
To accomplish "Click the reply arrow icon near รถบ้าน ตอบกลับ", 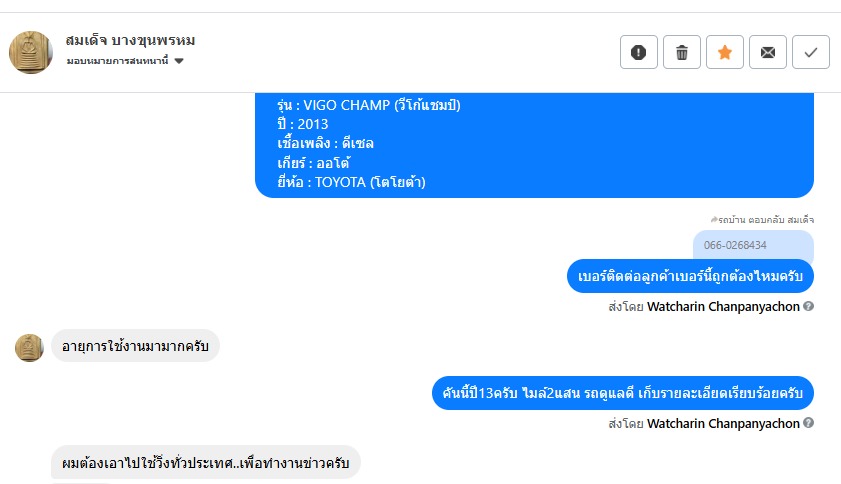I will (x=714, y=219).
